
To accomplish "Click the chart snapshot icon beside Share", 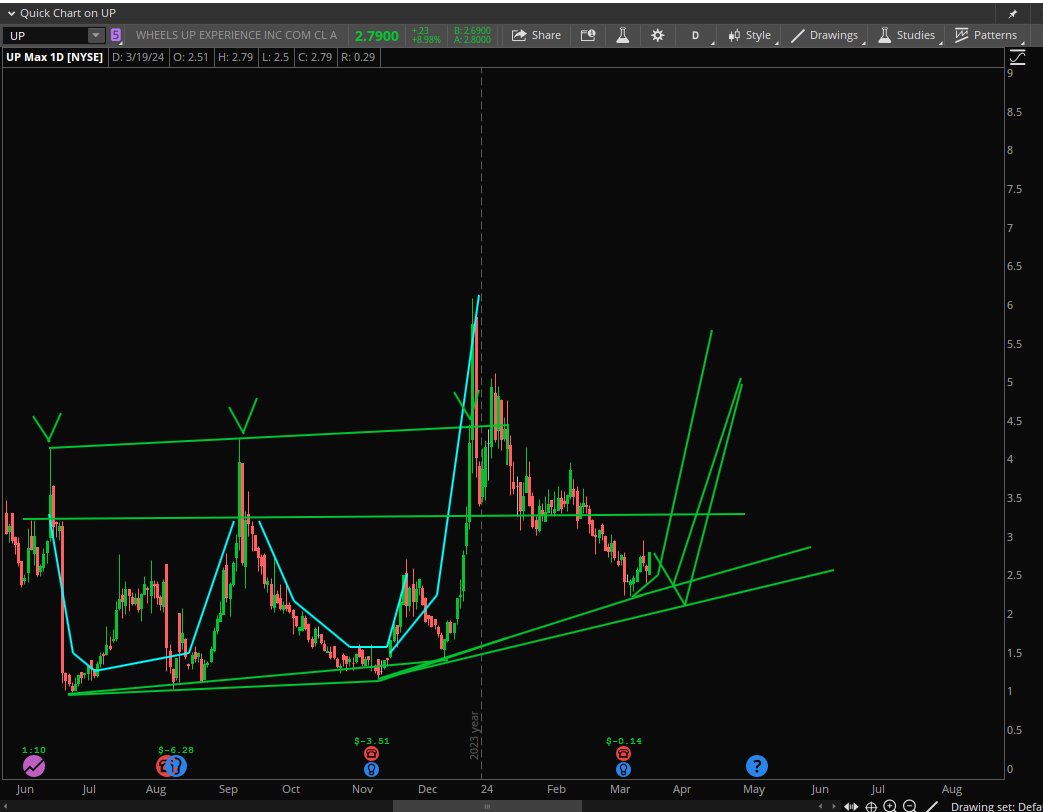I will pyautogui.click(x=588, y=35).
